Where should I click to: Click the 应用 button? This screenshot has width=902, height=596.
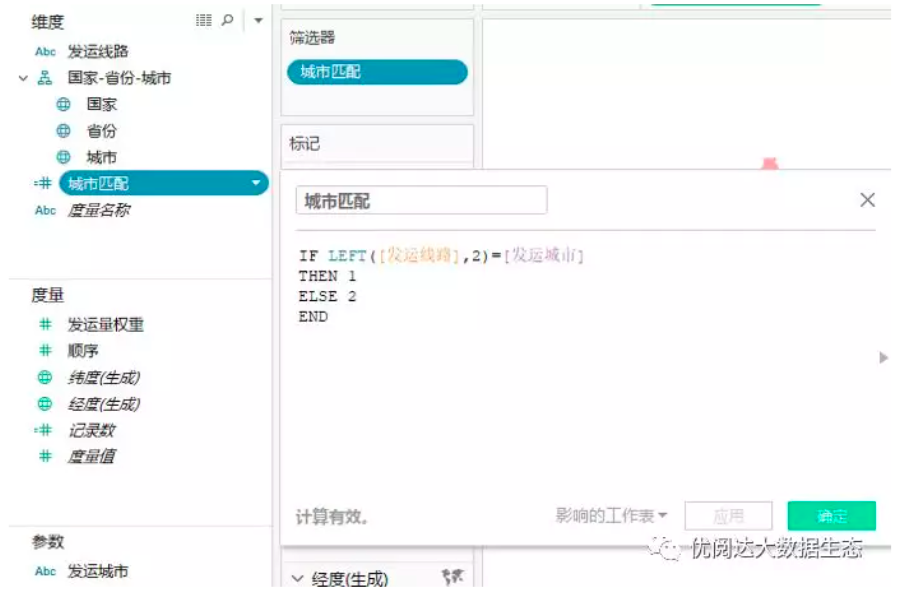pyautogui.click(x=728, y=516)
